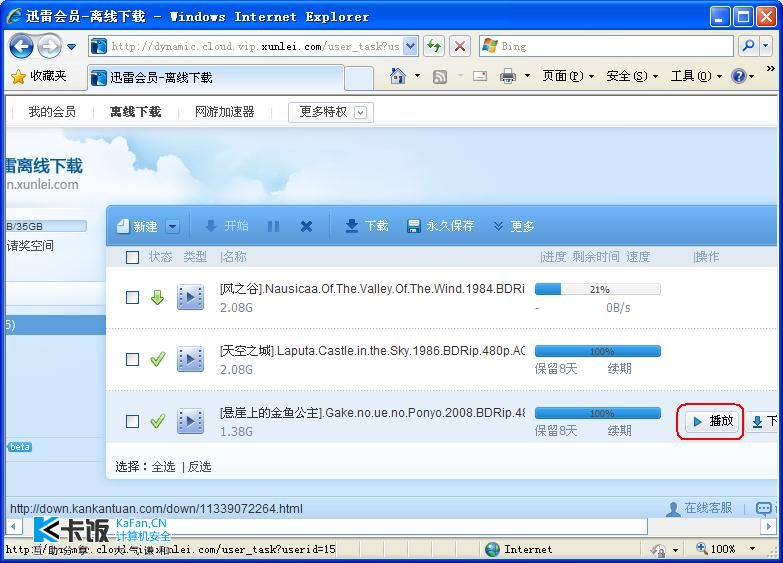Click the 在线客服 online support link
The width and height of the screenshot is (783, 563).
(699, 508)
